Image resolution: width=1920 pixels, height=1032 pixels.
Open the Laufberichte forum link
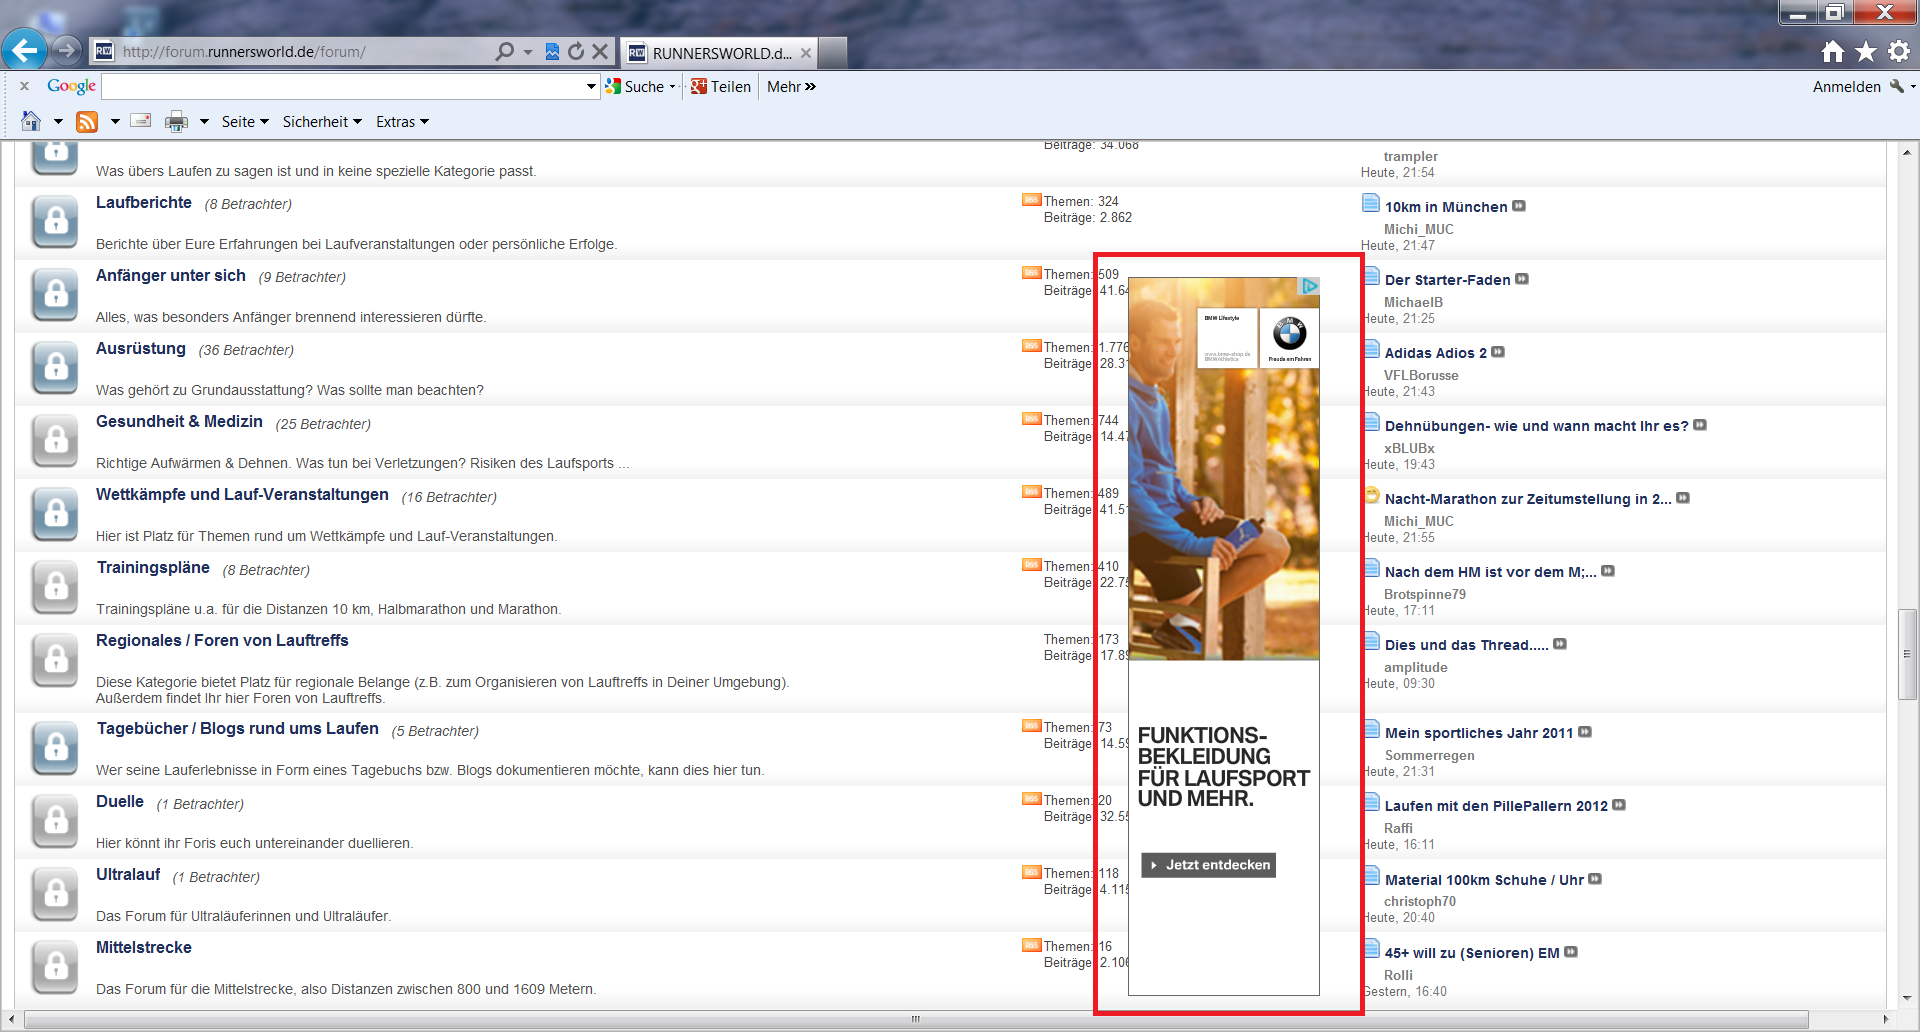144,203
